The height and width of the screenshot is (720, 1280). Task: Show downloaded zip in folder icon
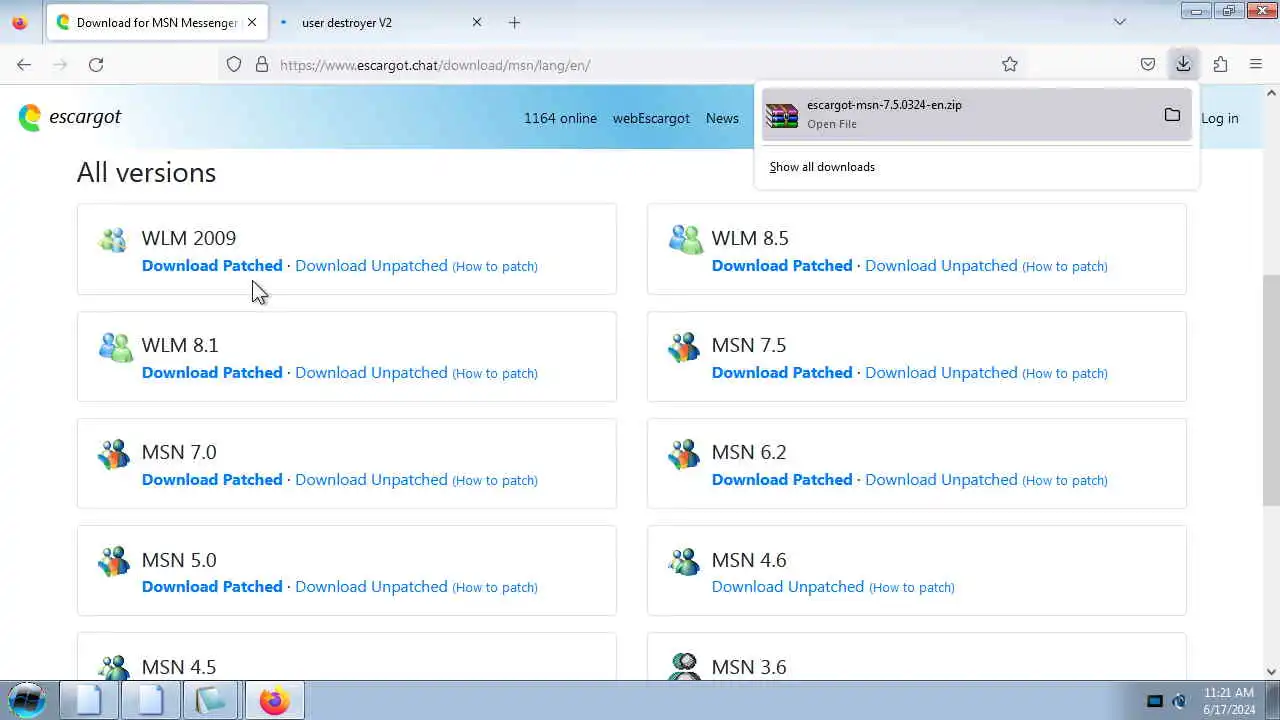point(1172,115)
